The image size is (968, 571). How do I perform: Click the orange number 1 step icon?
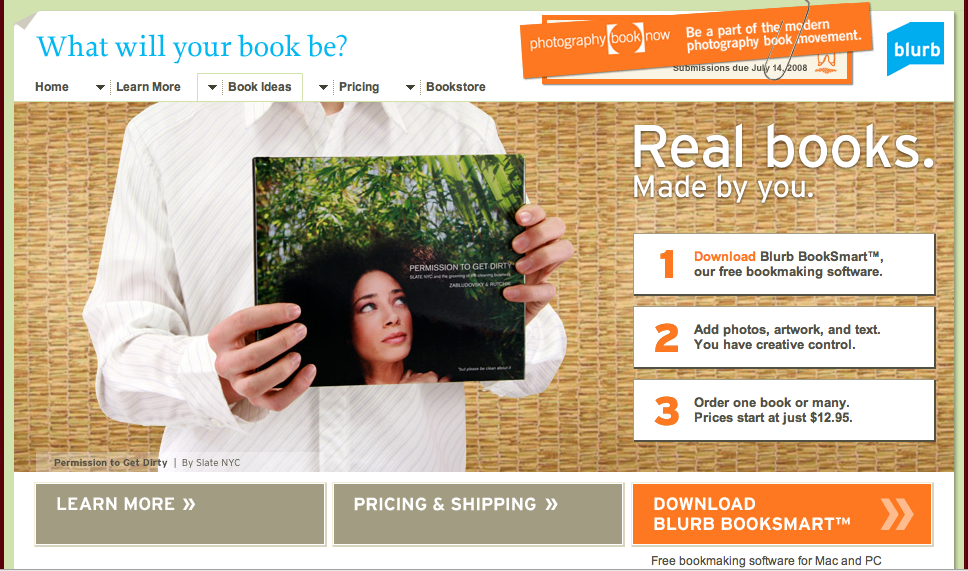pos(667,264)
